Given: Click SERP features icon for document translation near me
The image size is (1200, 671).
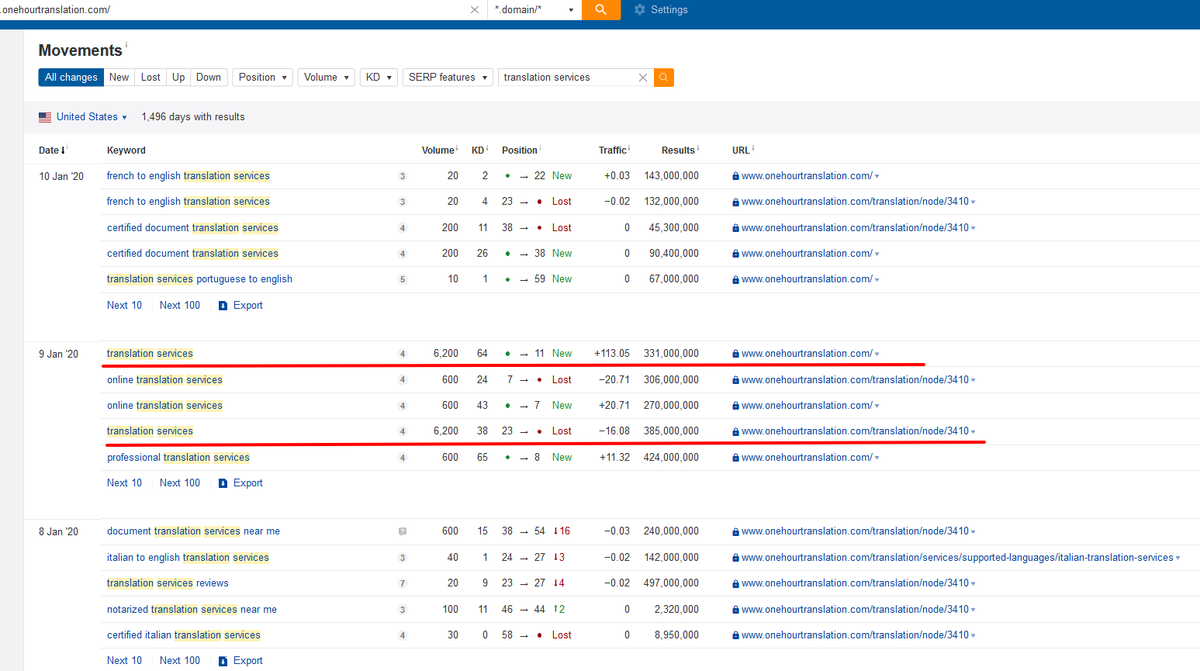Looking at the screenshot, I should tap(402, 531).
